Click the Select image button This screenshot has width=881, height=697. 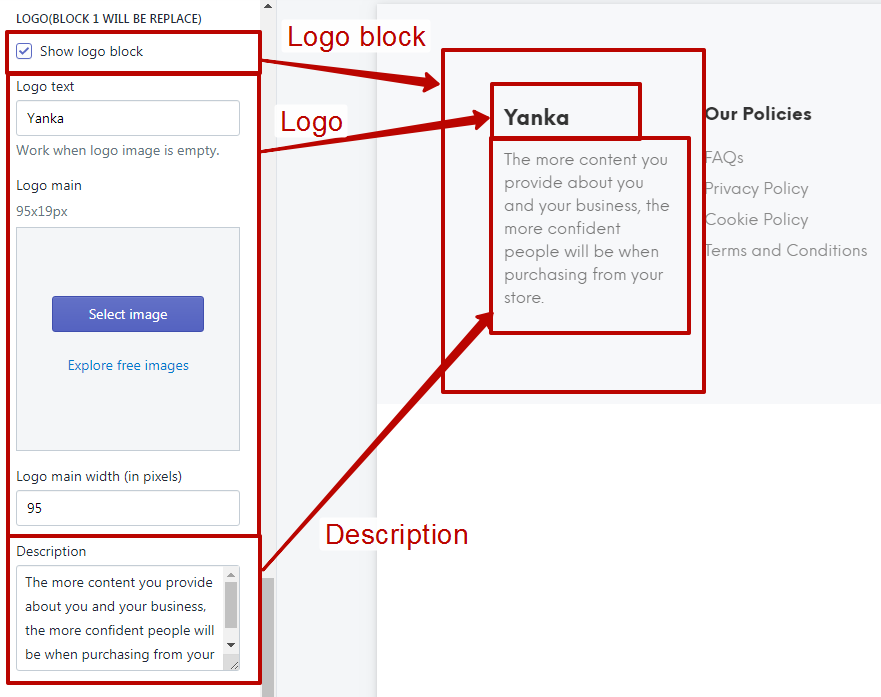point(127,313)
